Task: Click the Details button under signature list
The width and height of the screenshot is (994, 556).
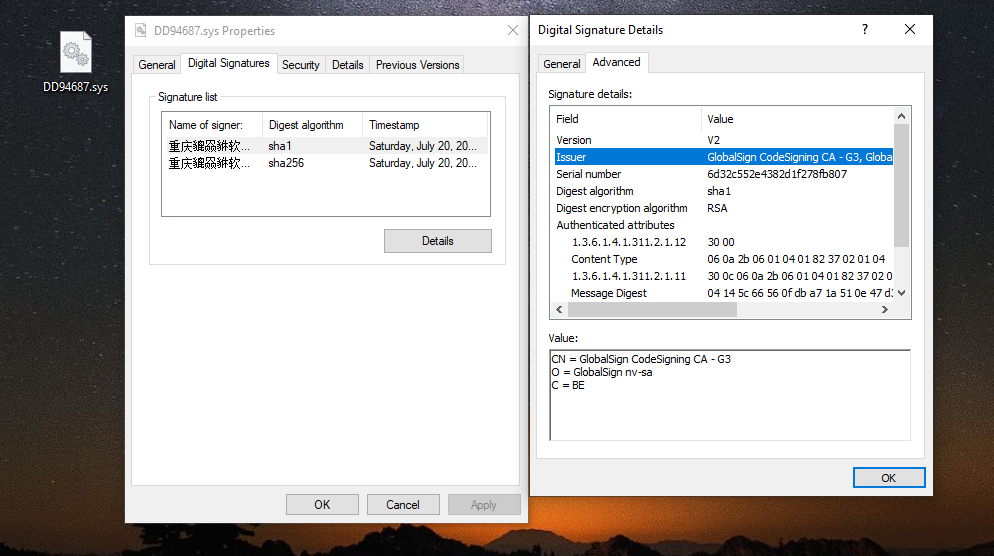Action: pyautogui.click(x=437, y=241)
